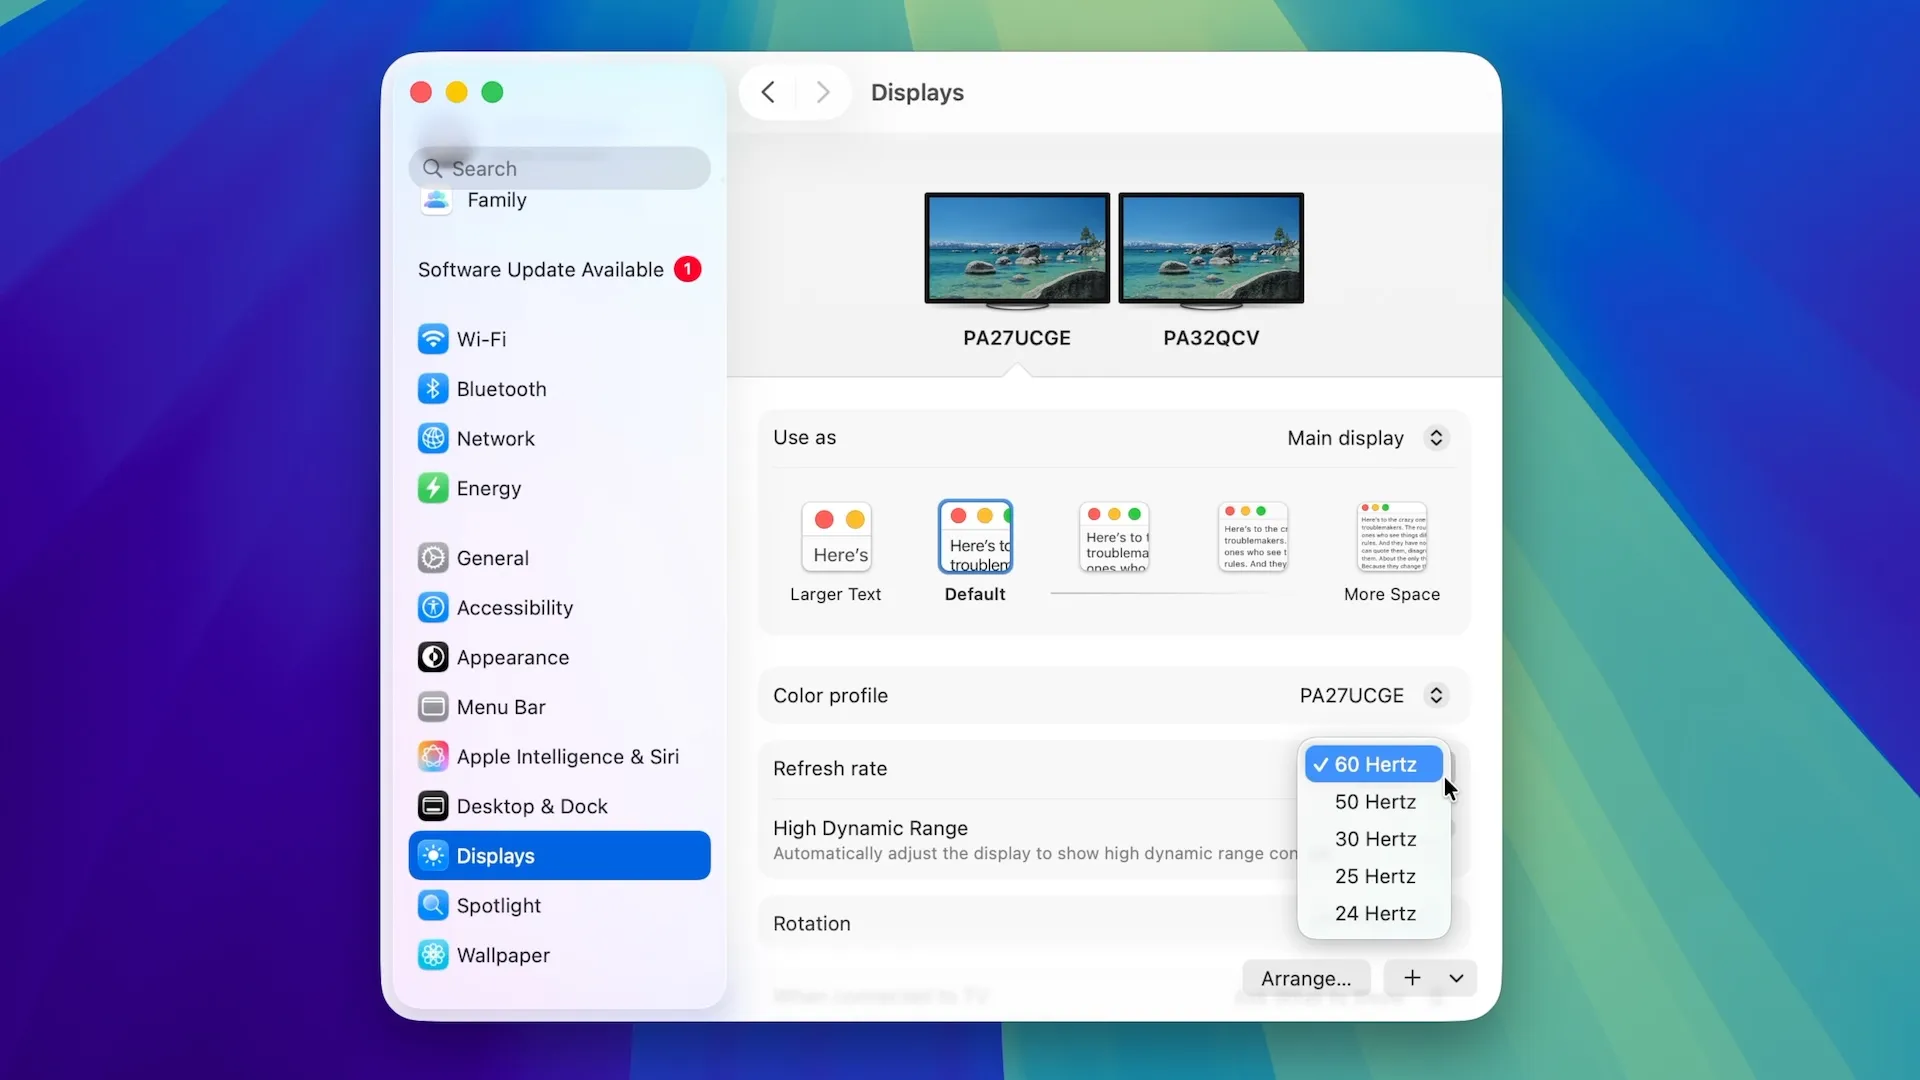Select the PA32QCV display thumbnail
The image size is (1920, 1080).
[x=1211, y=248]
